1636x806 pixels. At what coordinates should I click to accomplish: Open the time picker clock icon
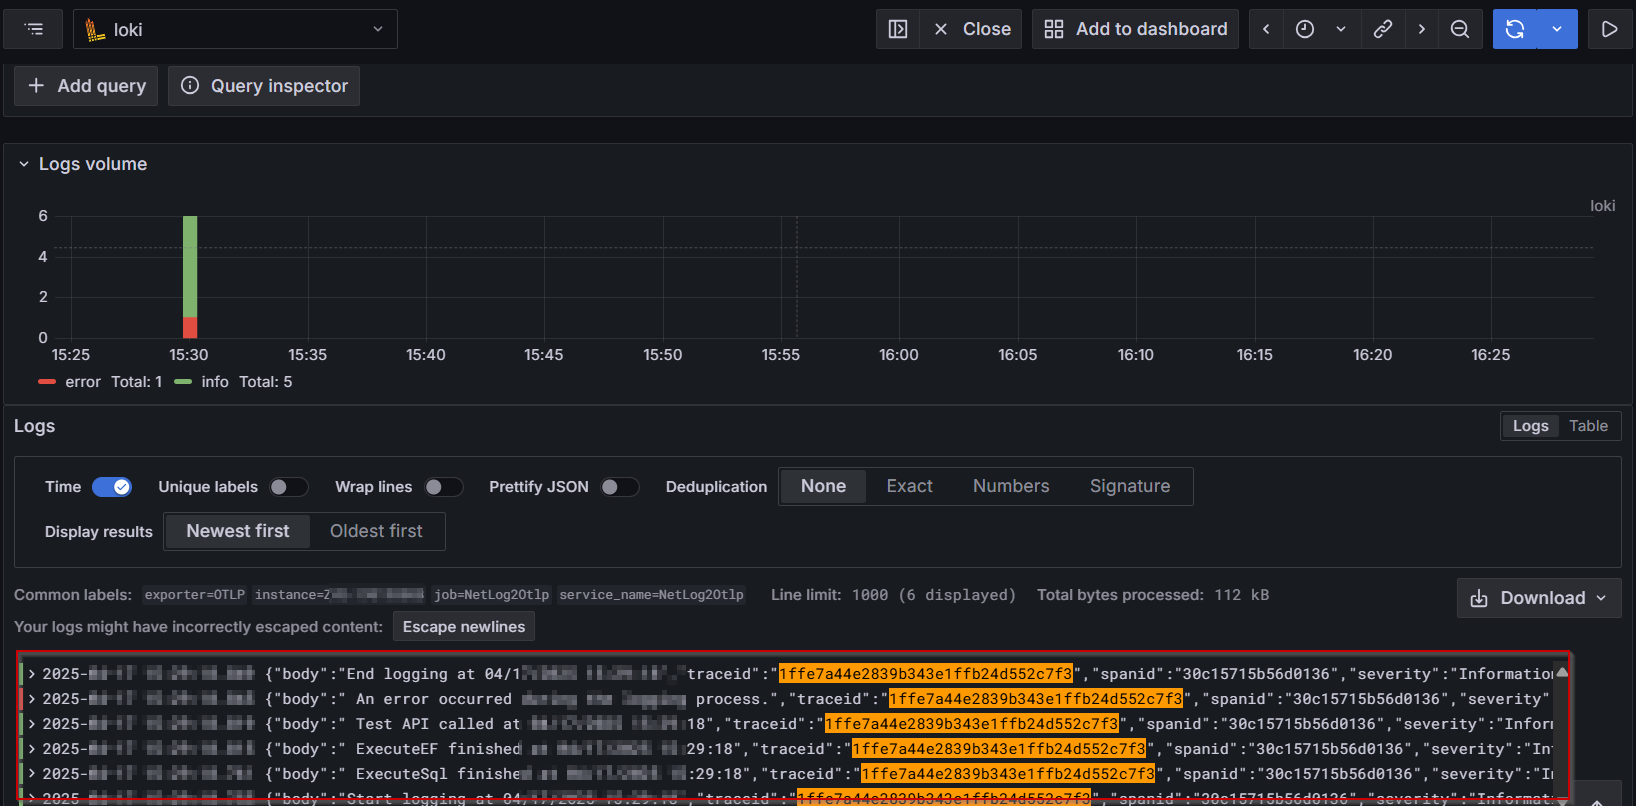point(1305,29)
